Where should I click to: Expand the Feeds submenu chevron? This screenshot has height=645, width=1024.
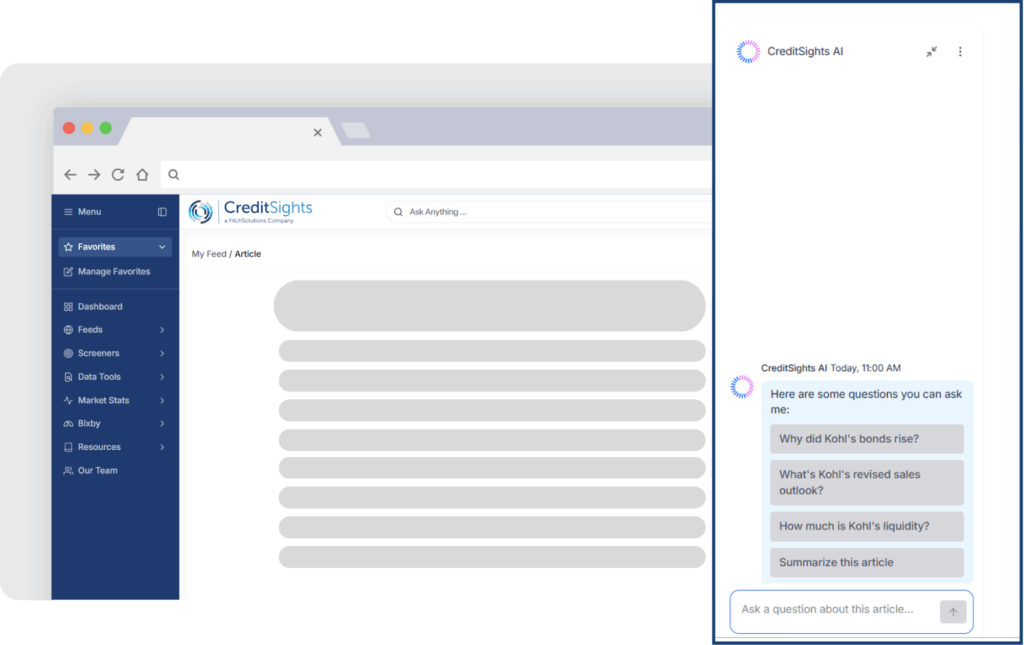pos(162,330)
